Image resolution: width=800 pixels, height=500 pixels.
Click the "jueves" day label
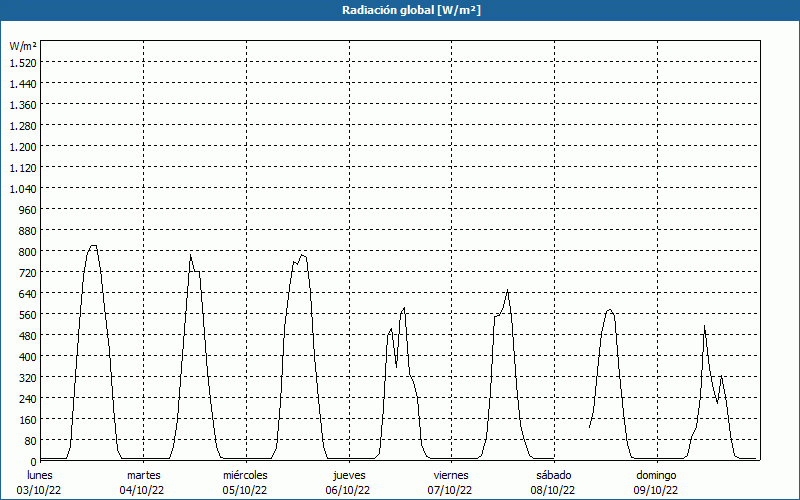point(349,475)
